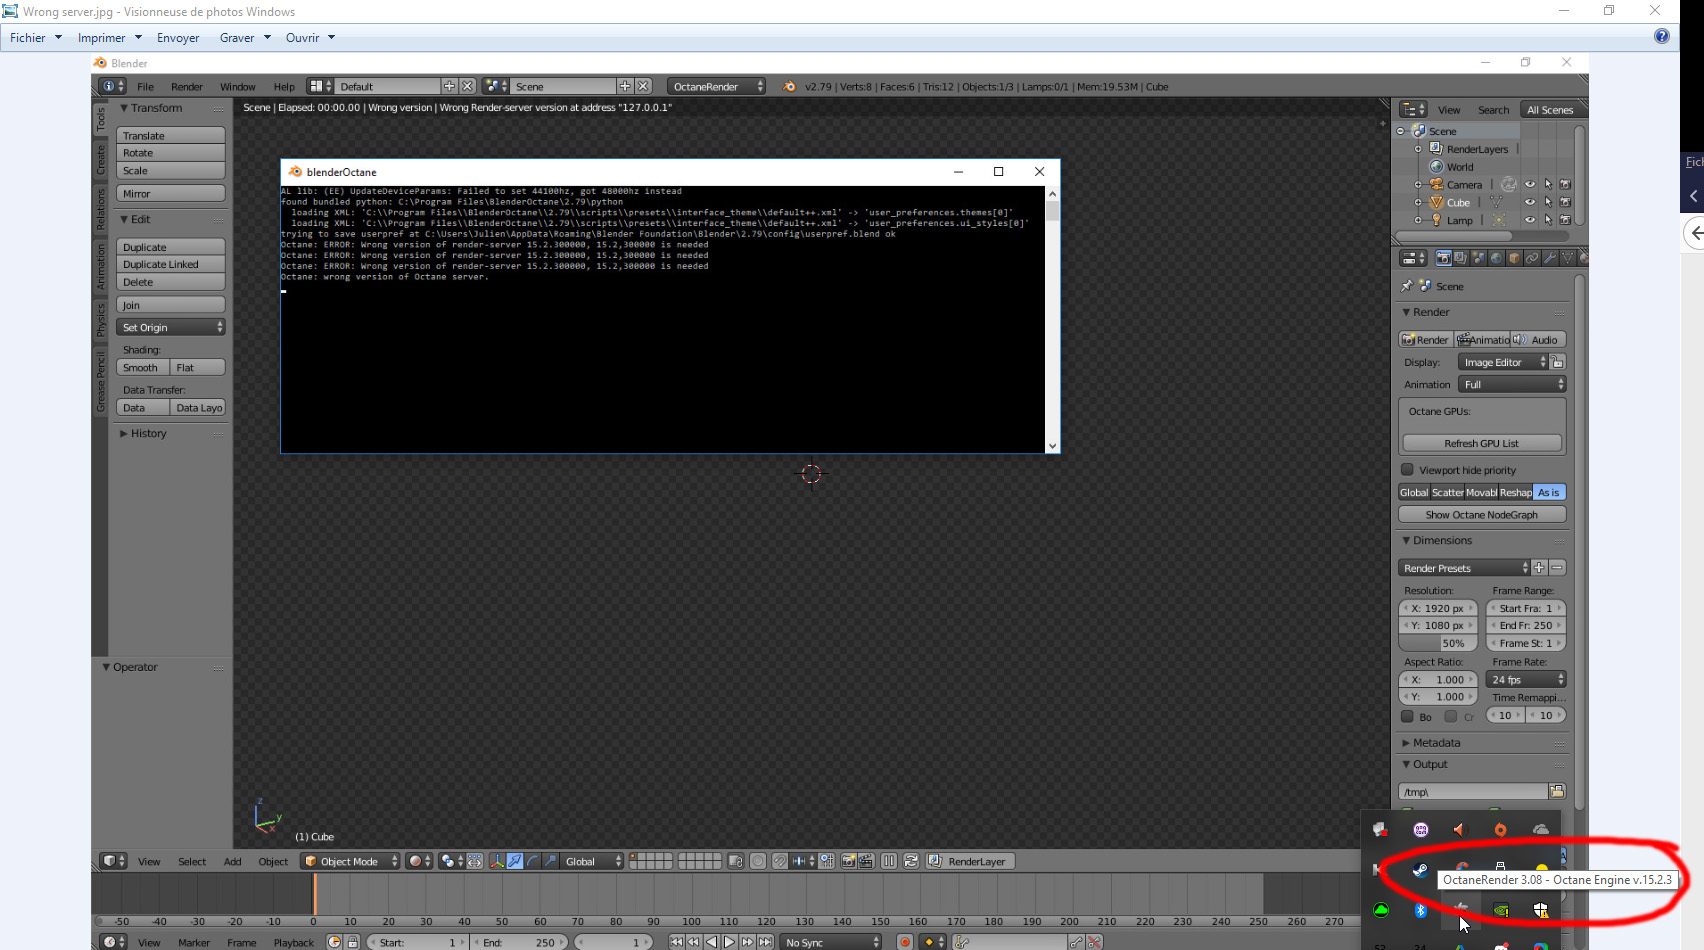Image resolution: width=1704 pixels, height=950 pixels.
Task: Click the blenderOctane console vertical scrollbar
Action: click(1052, 319)
